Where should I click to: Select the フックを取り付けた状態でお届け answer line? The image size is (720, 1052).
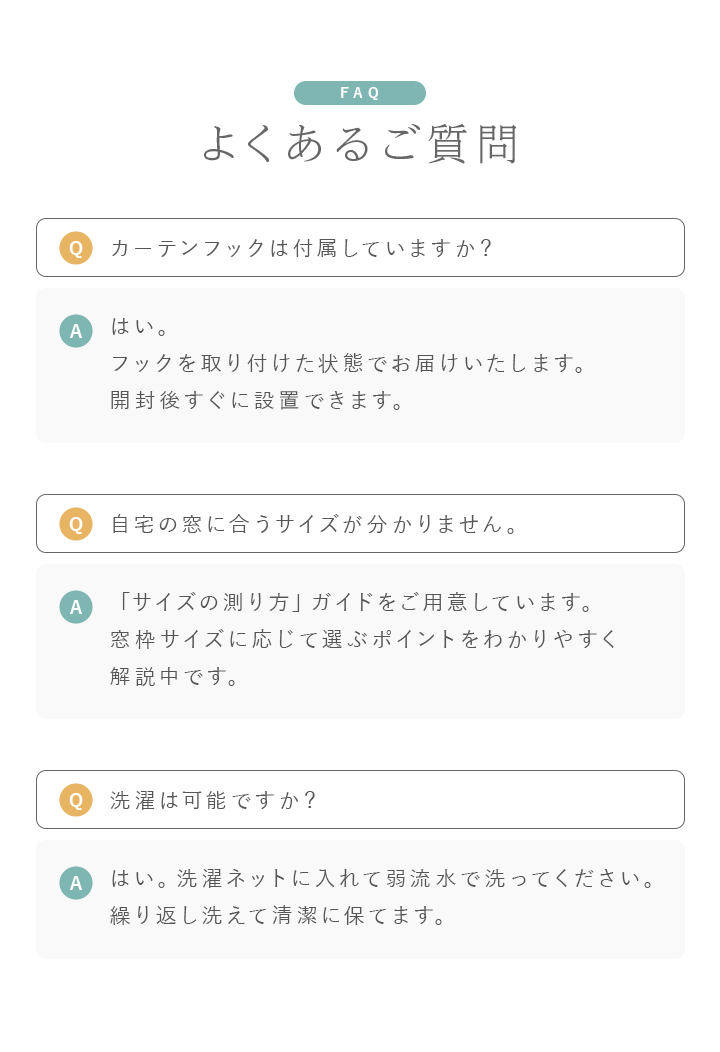[348, 363]
